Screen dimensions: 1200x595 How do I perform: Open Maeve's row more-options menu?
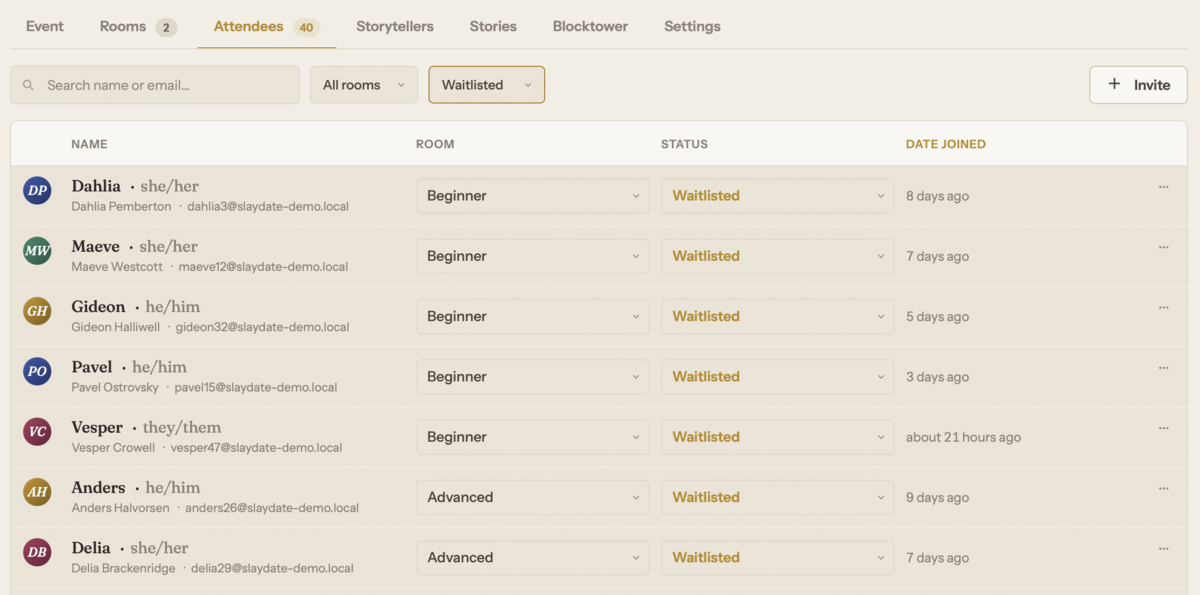click(1163, 247)
